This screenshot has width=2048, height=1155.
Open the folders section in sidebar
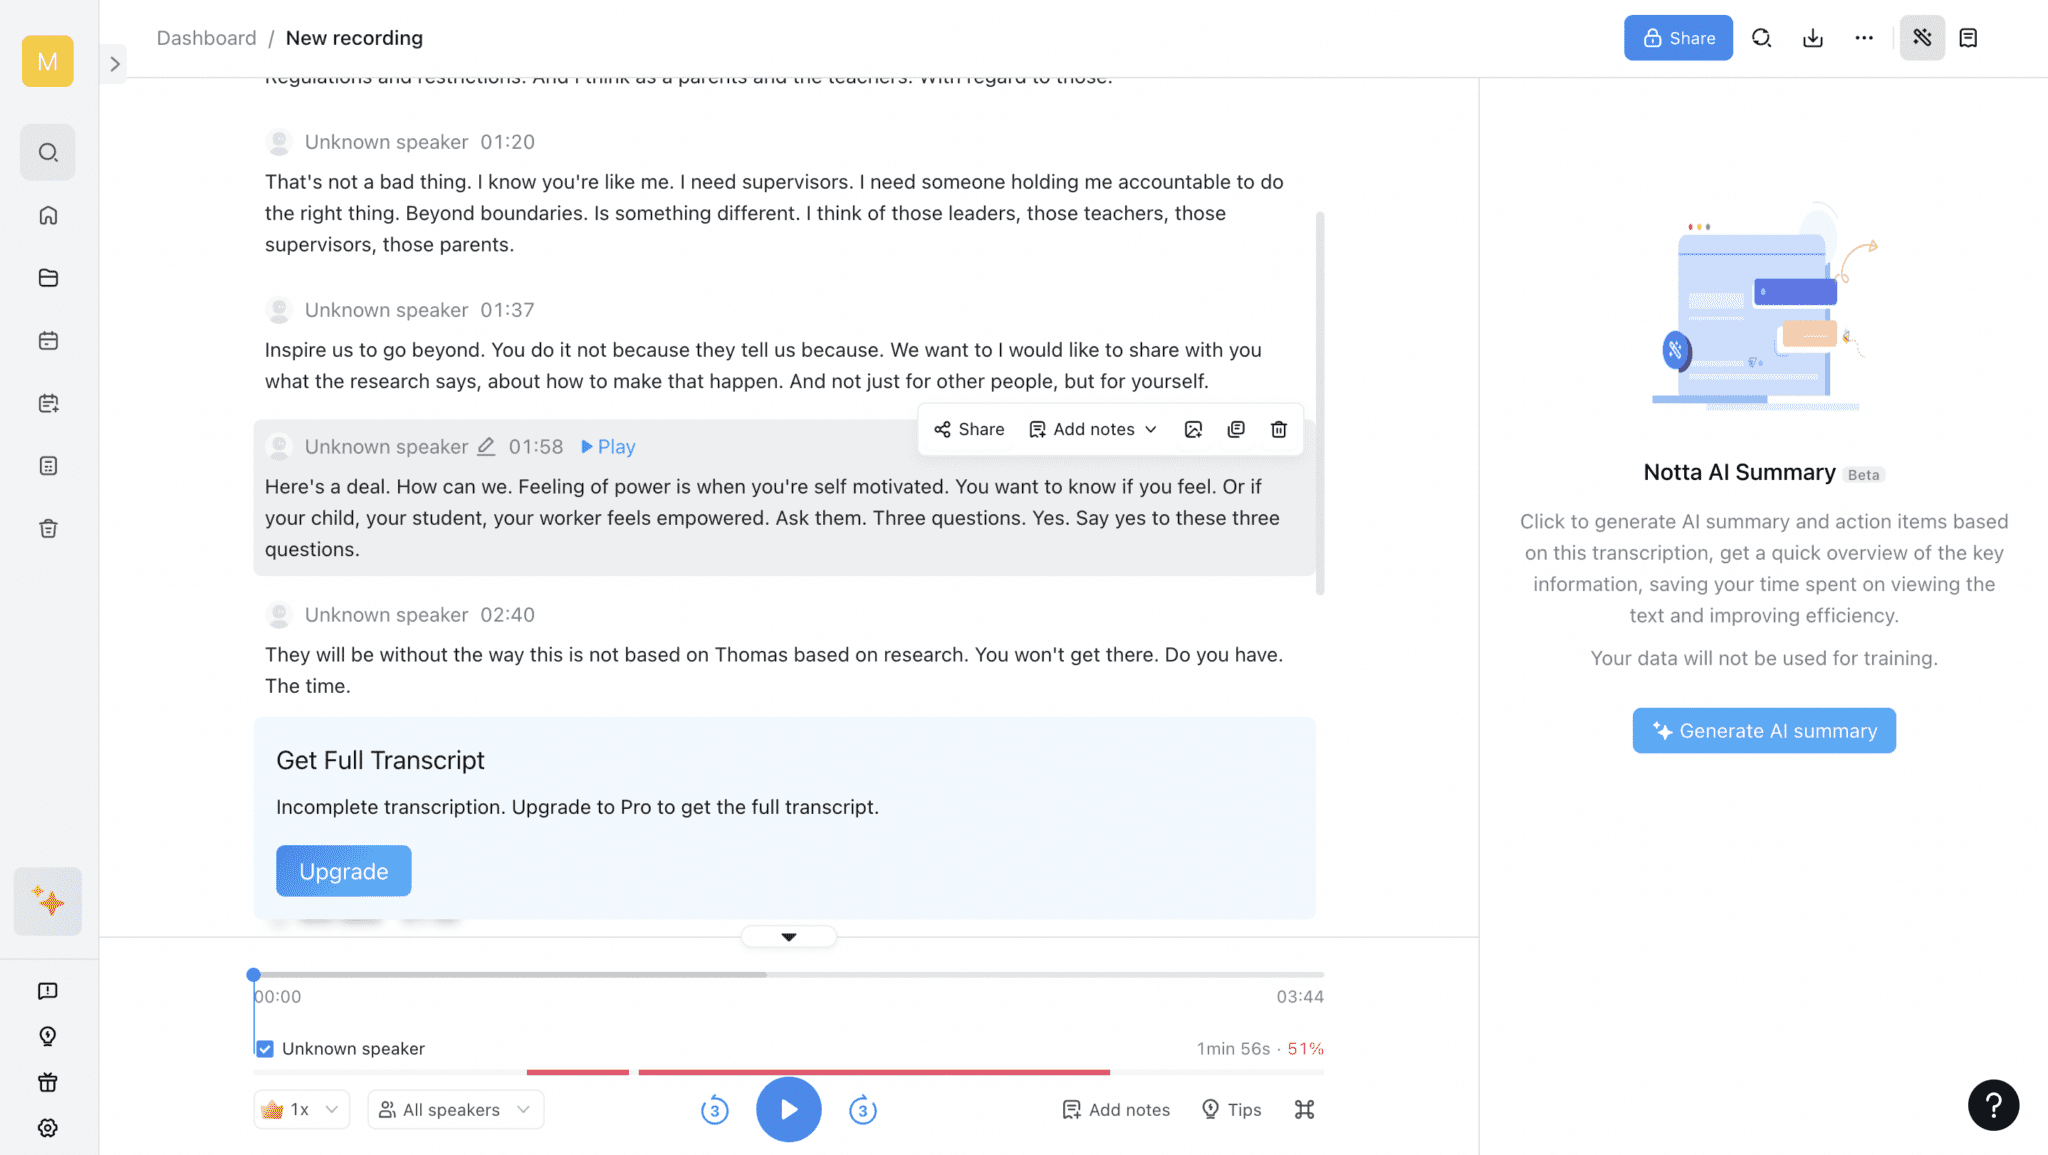47,277
